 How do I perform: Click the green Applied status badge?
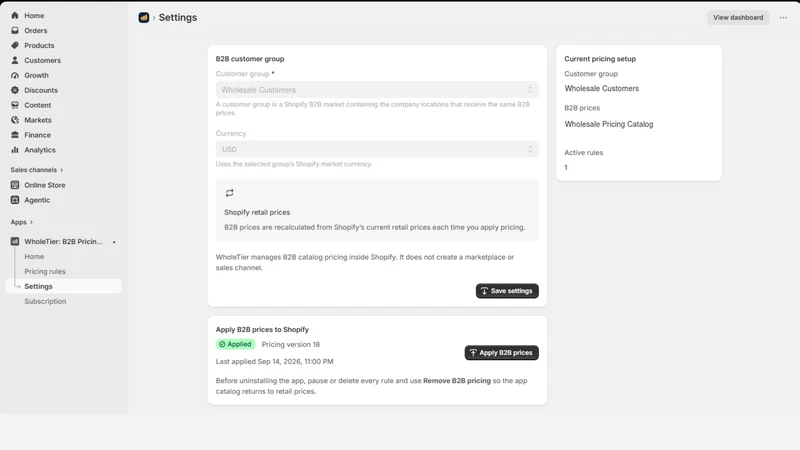[235, 344]
